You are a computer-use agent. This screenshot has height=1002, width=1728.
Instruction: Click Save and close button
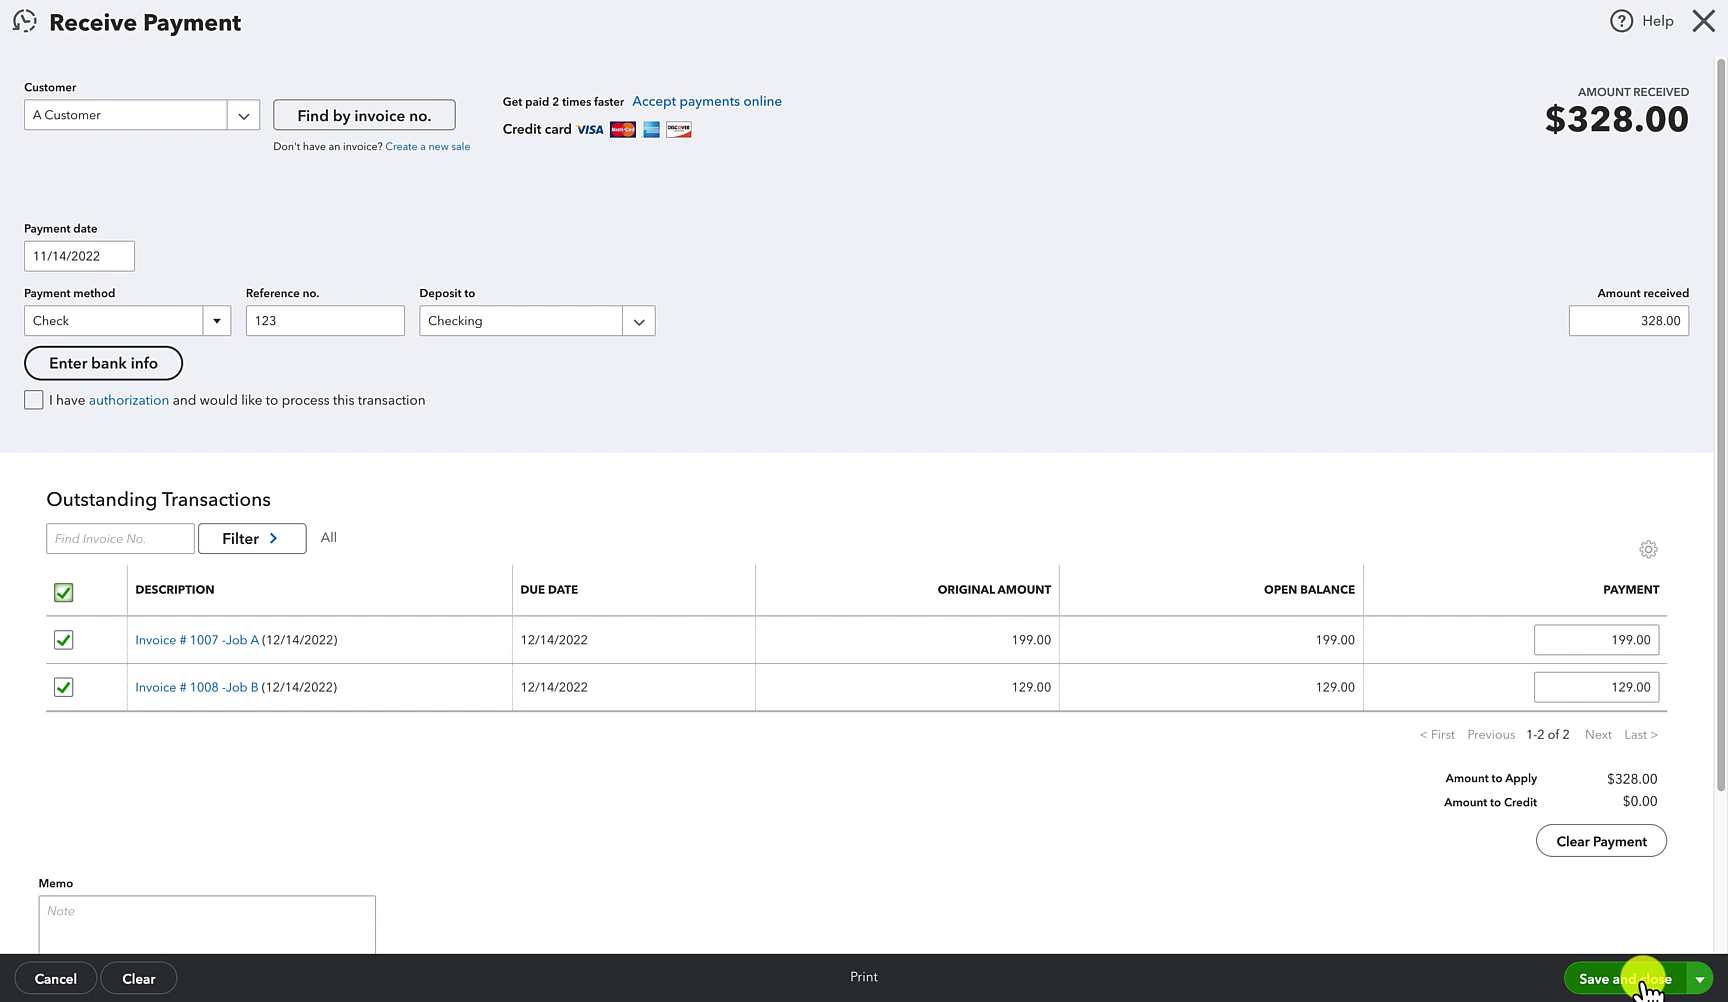tap(1625, 979)
